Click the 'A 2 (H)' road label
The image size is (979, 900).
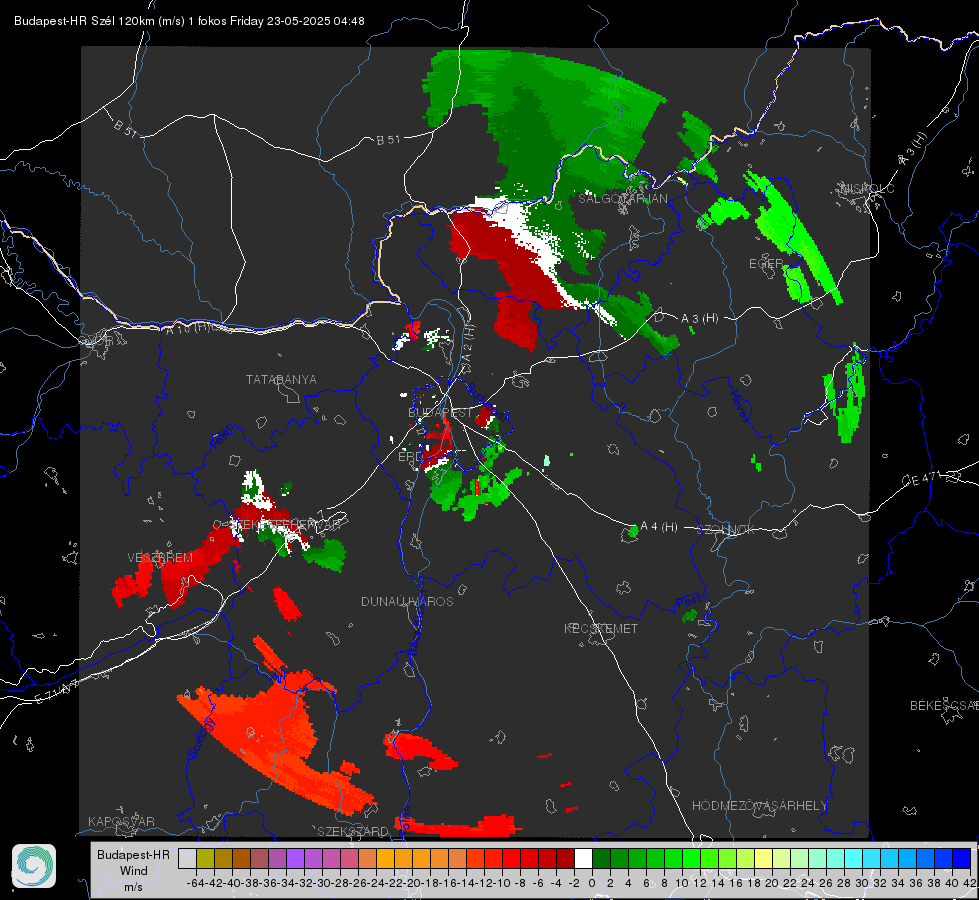pyautogui.click(x=468, y=342)
